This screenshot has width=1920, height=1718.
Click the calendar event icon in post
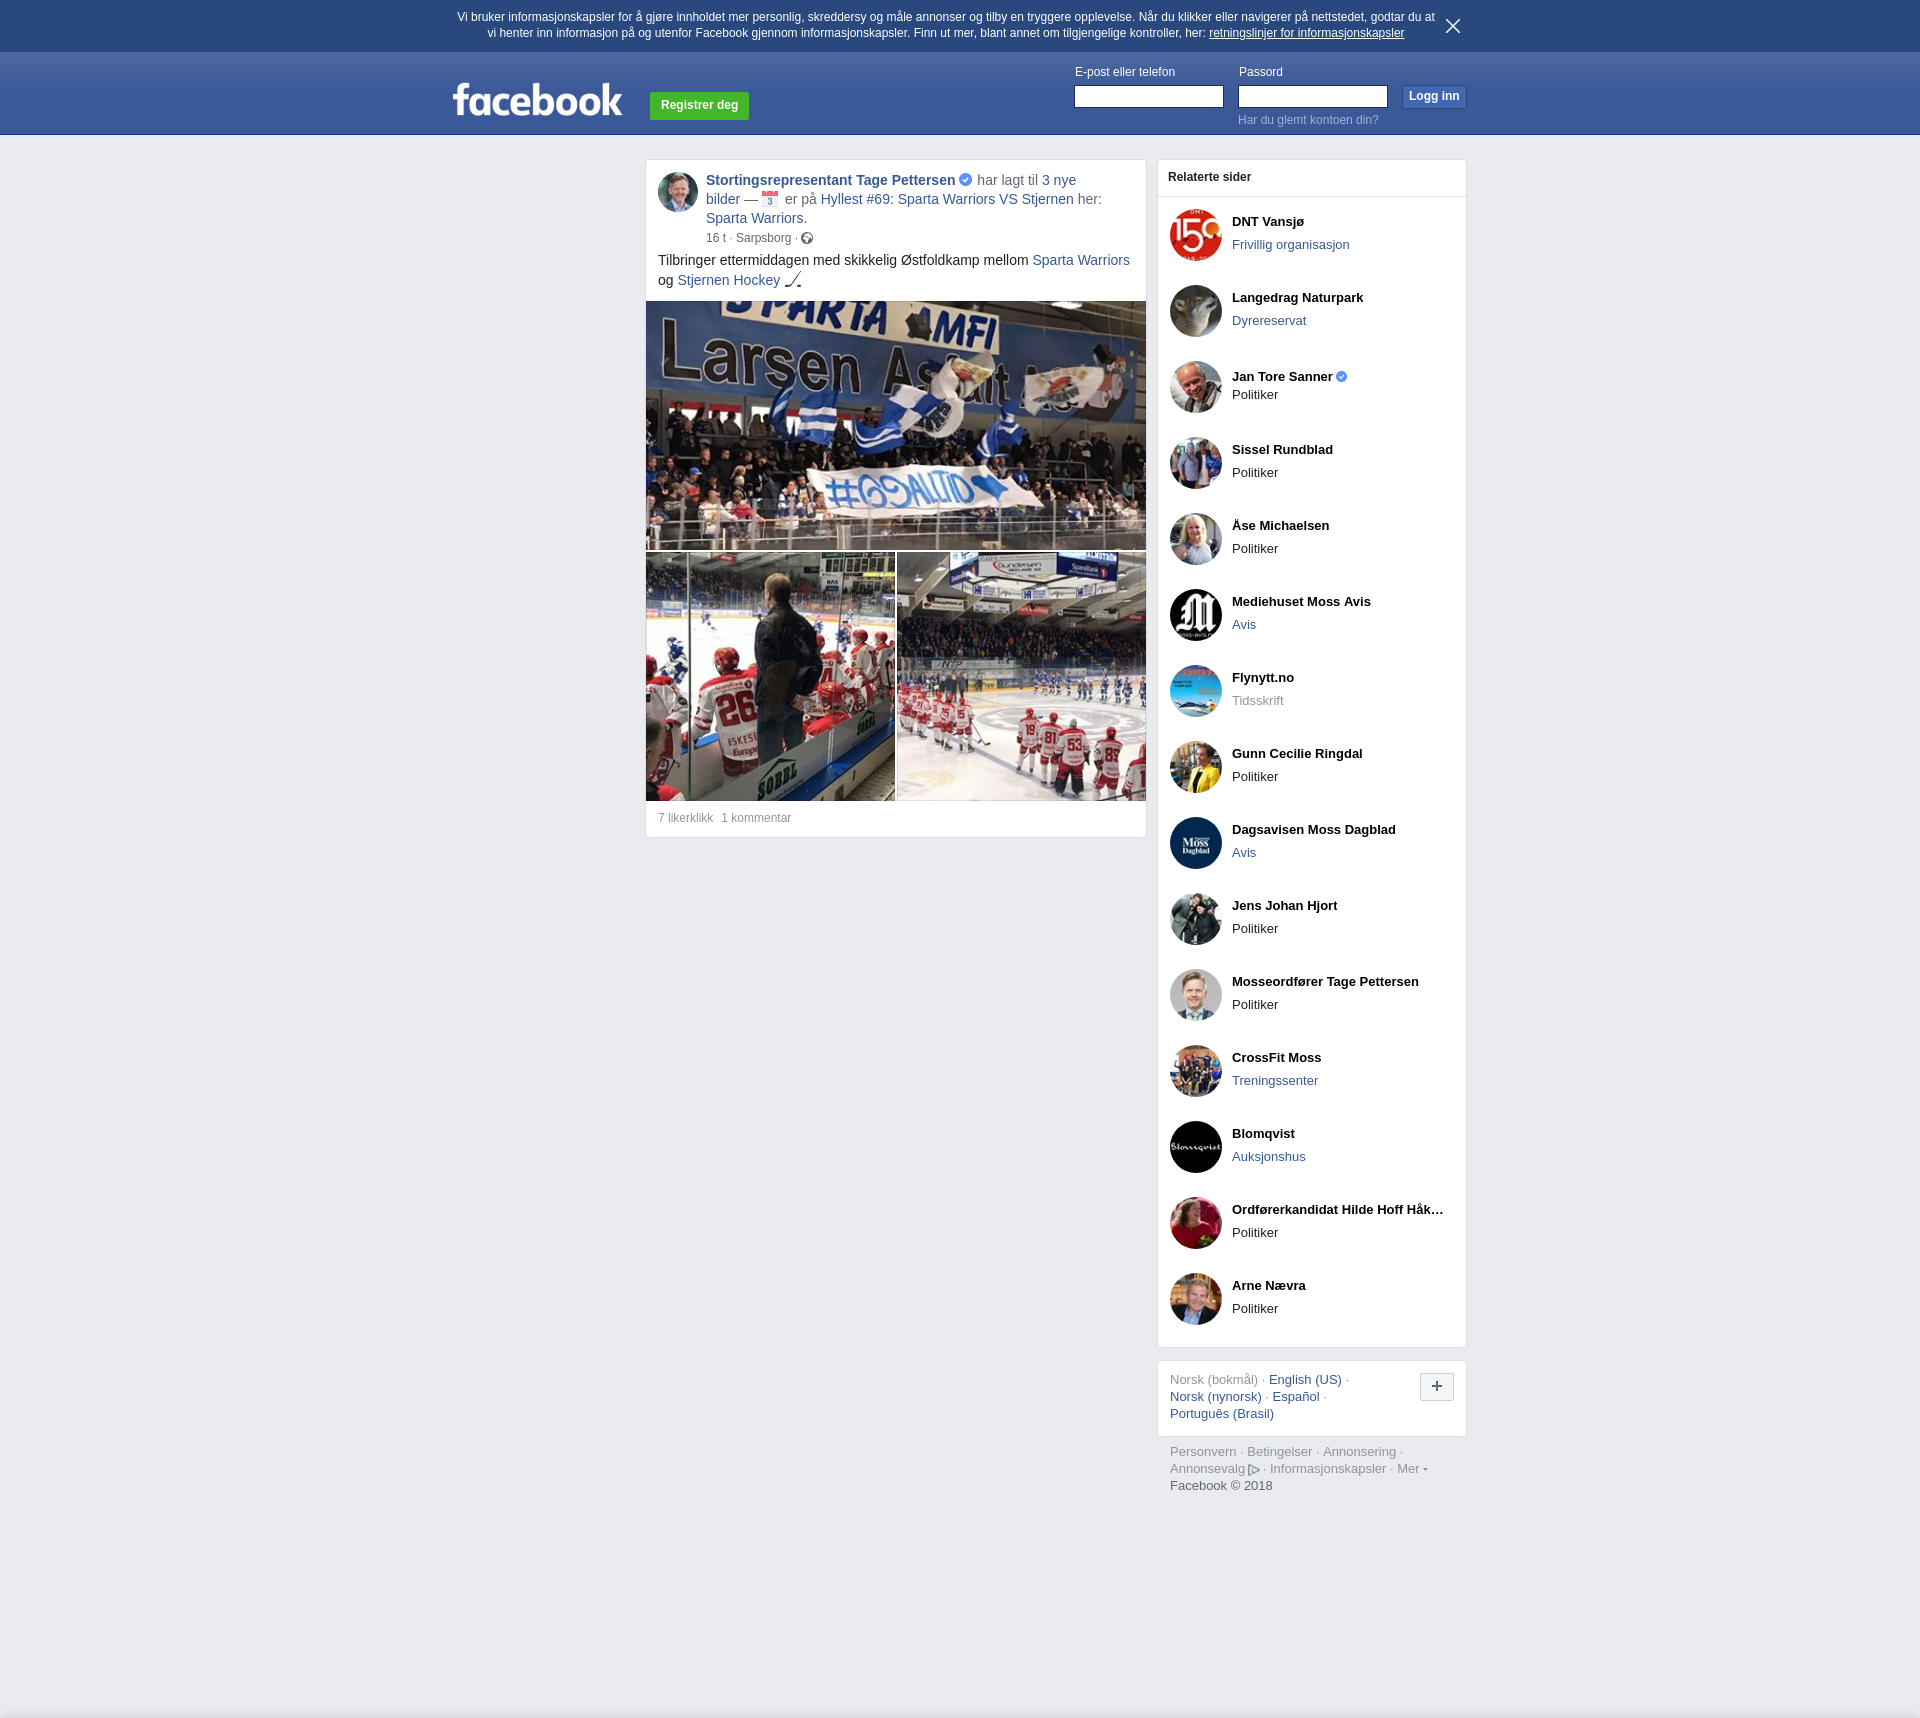pos(770,199)
